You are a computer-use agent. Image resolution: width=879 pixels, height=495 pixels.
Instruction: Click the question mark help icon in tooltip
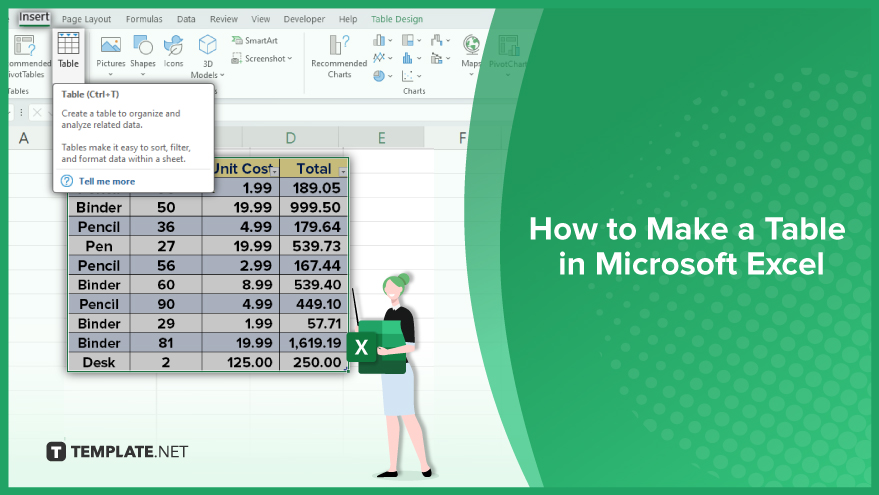coord(67,181)
